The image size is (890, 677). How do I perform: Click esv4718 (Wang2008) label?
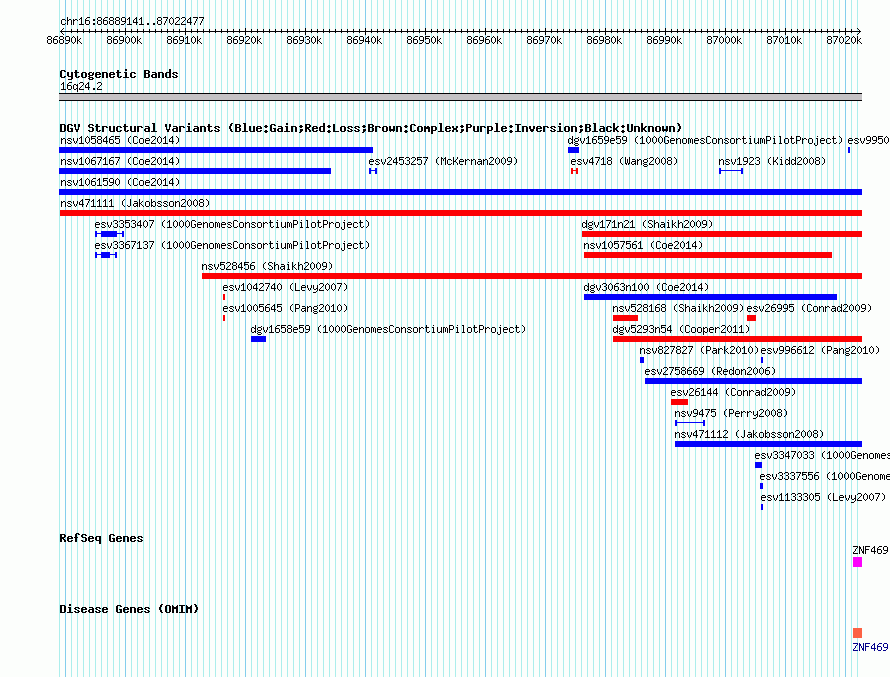[x=624, y=161]
